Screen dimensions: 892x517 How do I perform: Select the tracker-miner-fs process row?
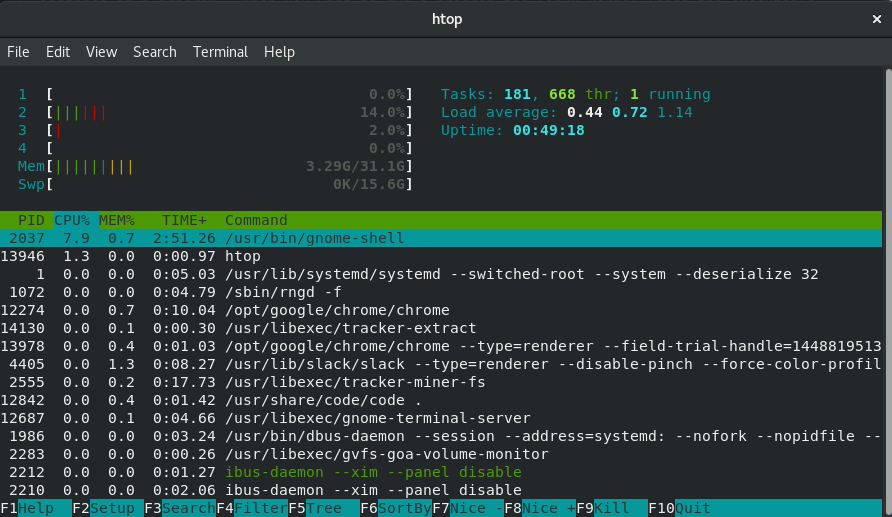coord(441,382)
